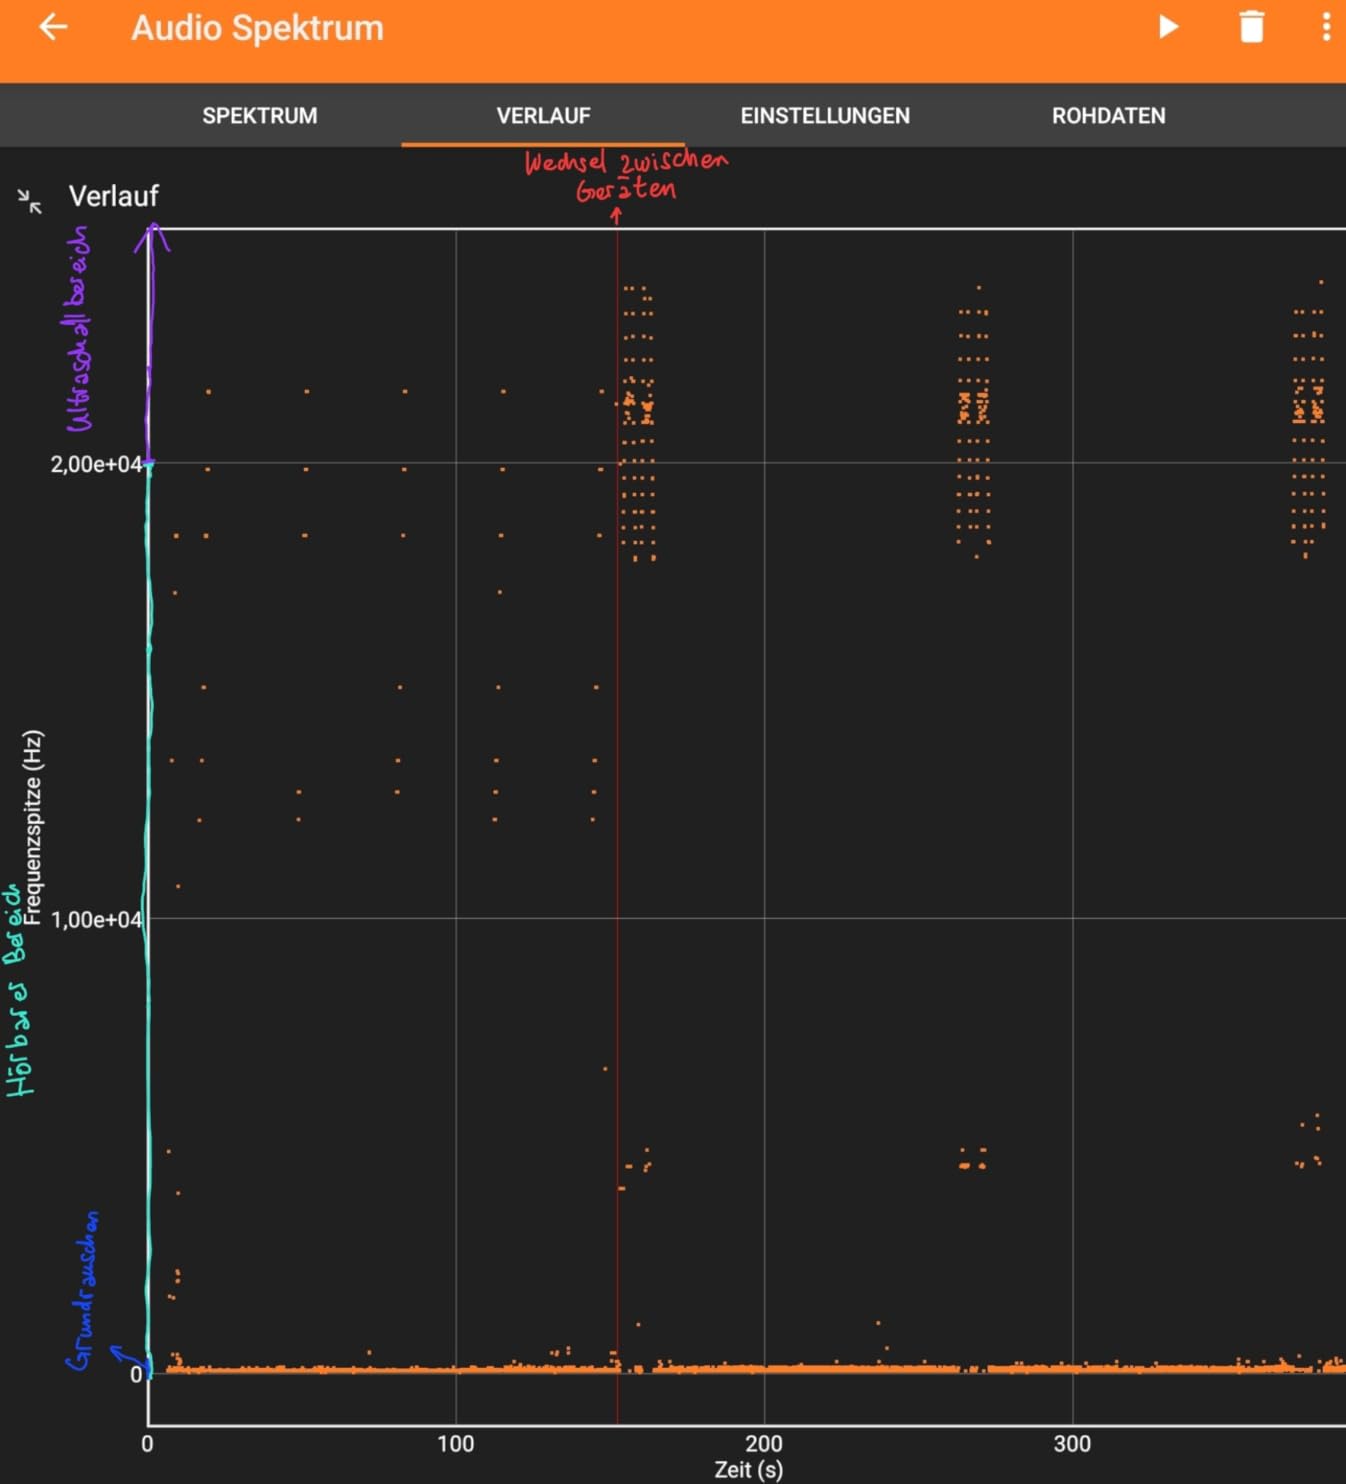The height and width of the screenshot is (1484, 1346).
Task: Click the Audio Spektrum title text
Action: tap(257, 28)
